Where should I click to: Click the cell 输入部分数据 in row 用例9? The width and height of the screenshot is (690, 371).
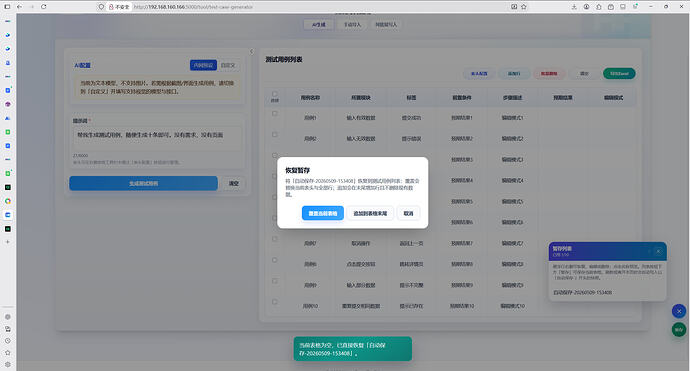[x=361, y=285]
